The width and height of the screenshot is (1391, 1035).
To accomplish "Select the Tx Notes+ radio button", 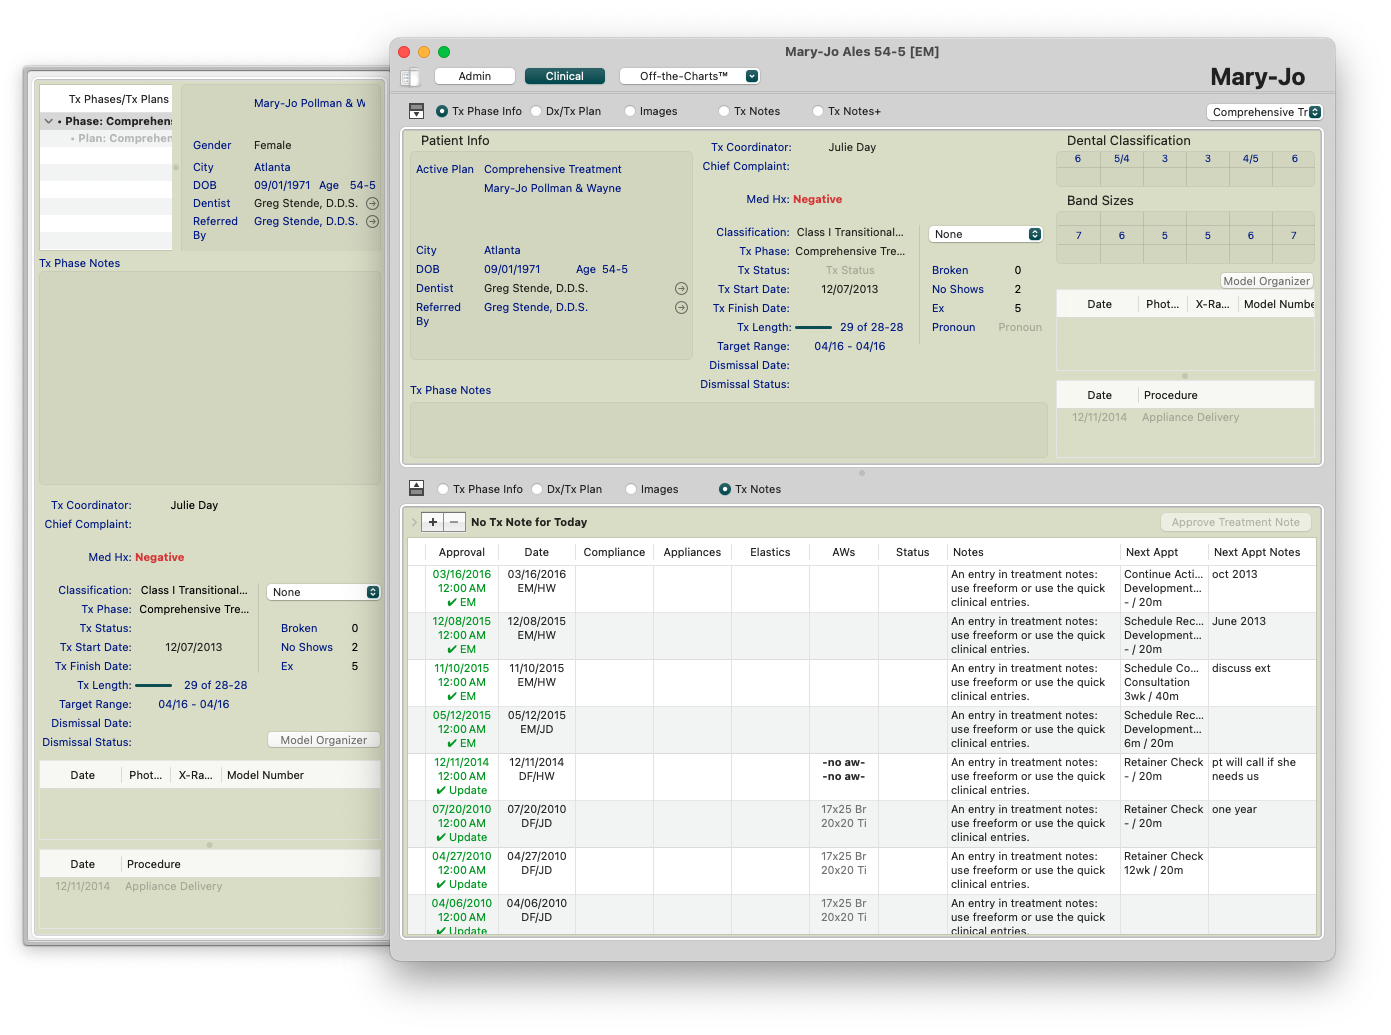I will [819, 112].
